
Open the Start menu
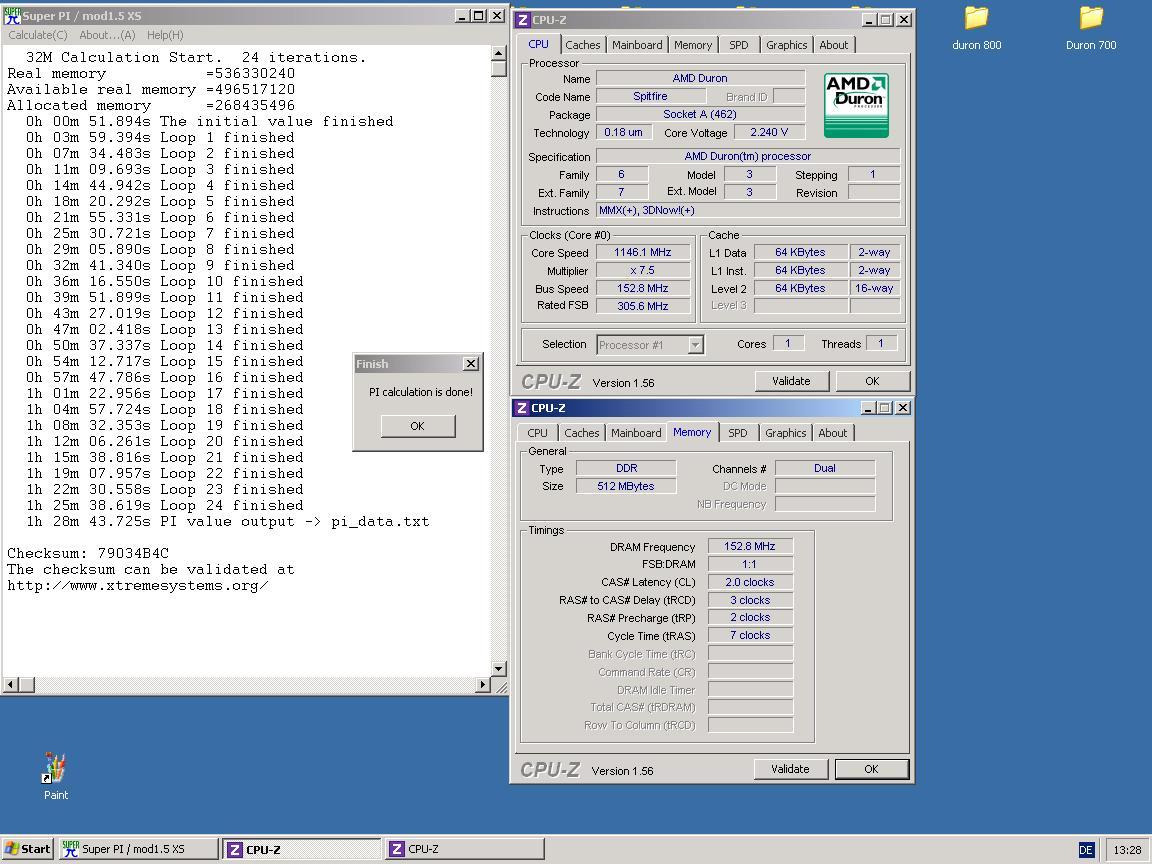pos(27,849)
